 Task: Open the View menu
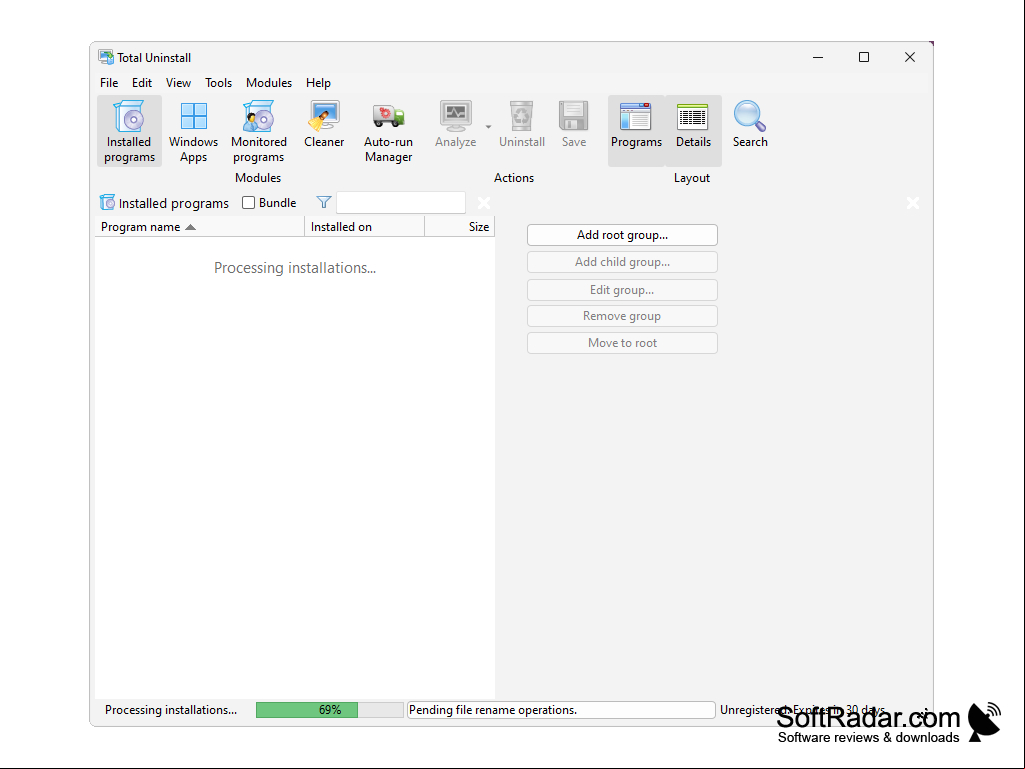pyautogui.click(x=178, y=83)
